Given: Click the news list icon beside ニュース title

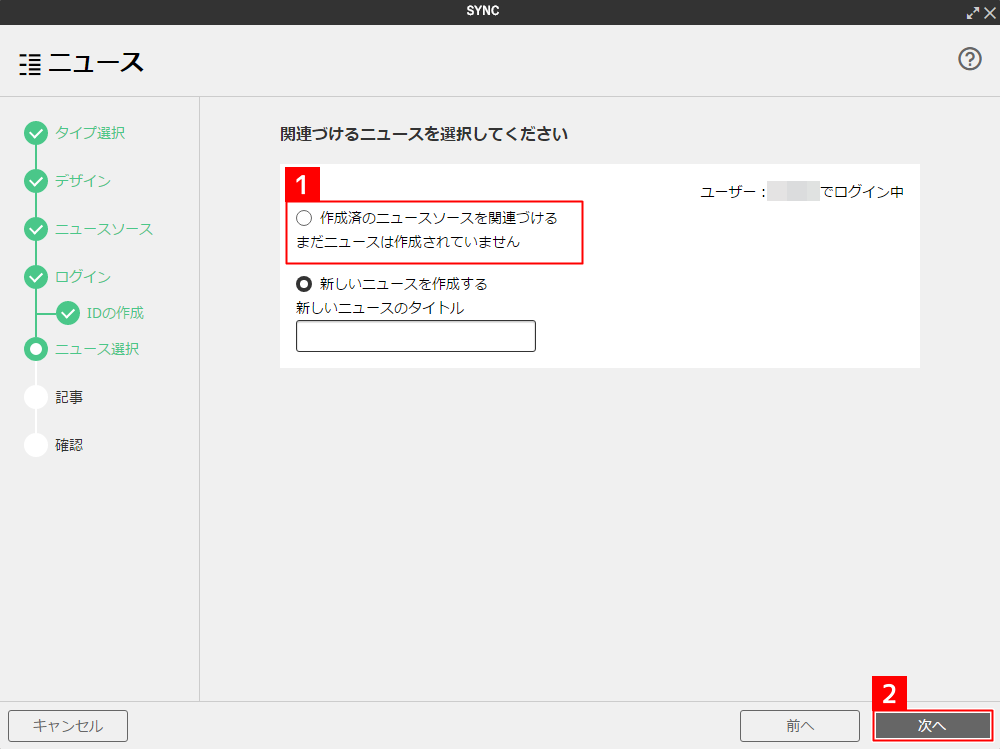Looking at the screenshot, I should click(30, 64).
